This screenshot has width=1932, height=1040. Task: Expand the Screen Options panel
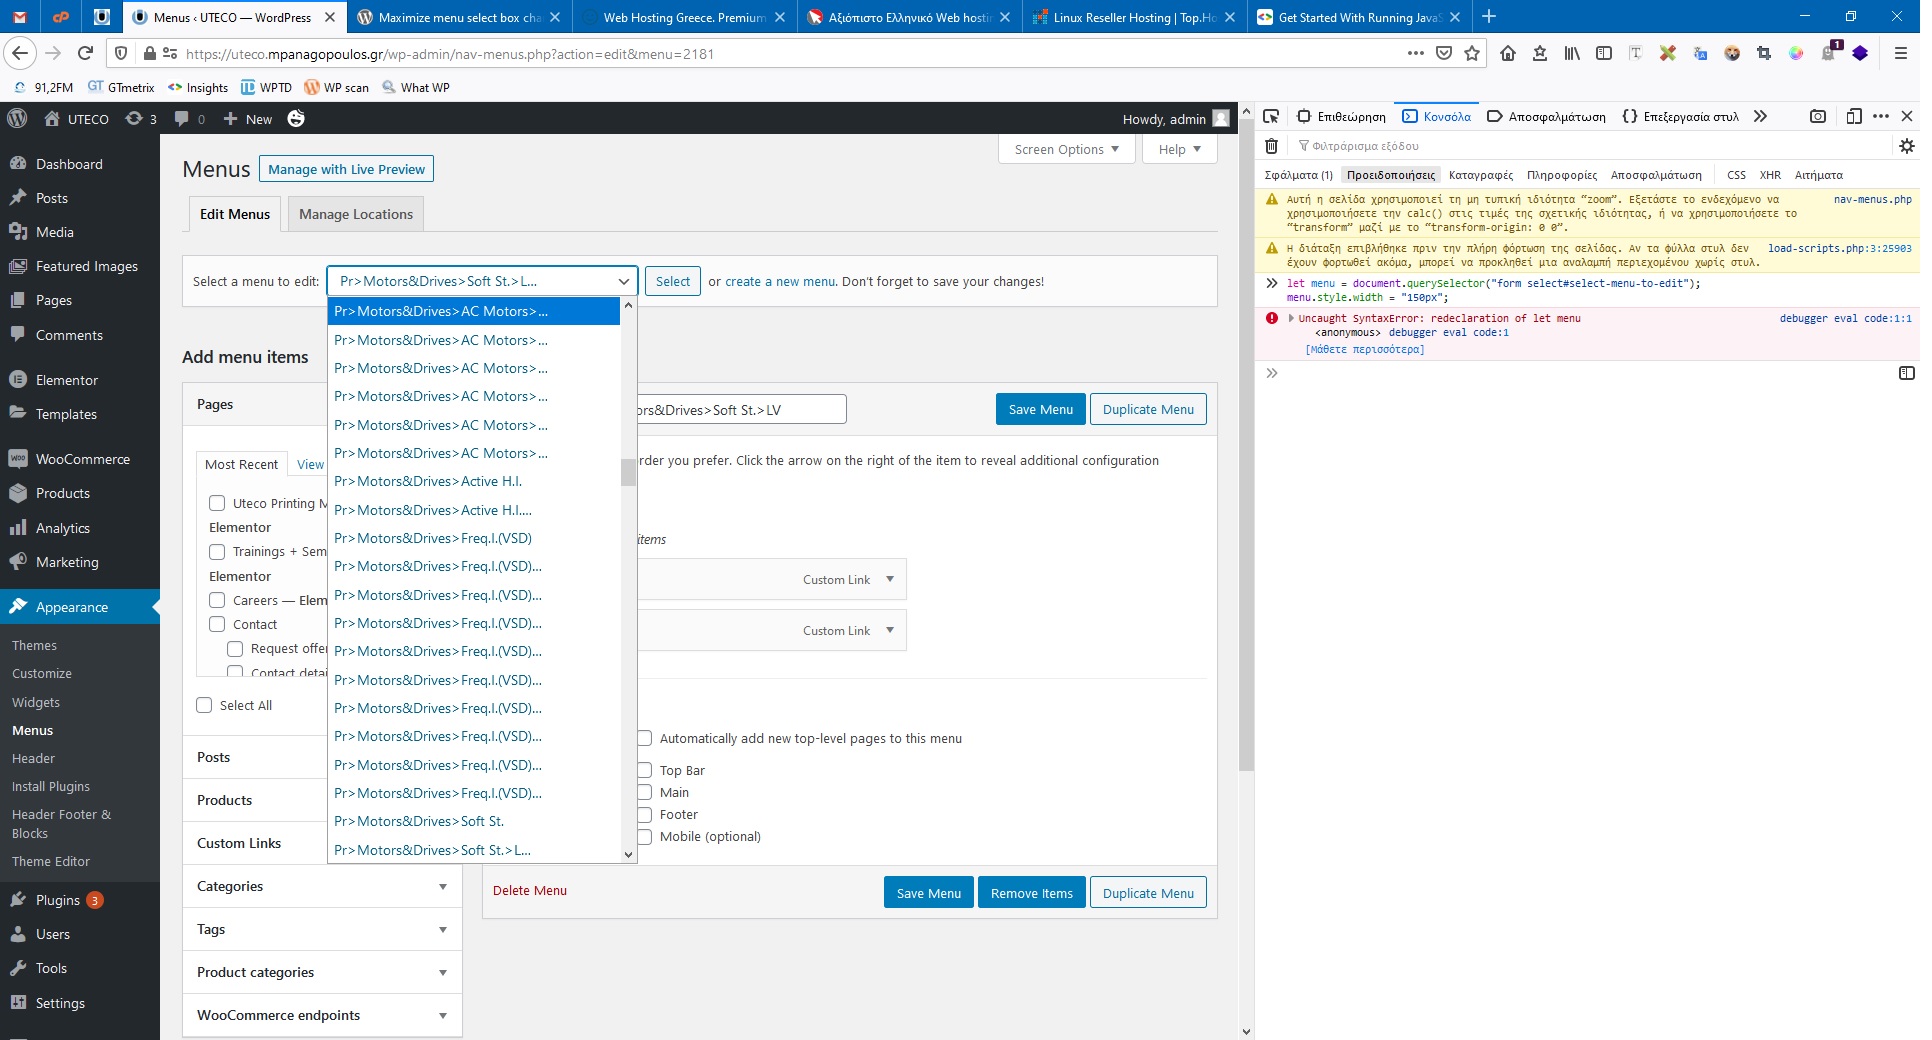tap(1067, 149)
